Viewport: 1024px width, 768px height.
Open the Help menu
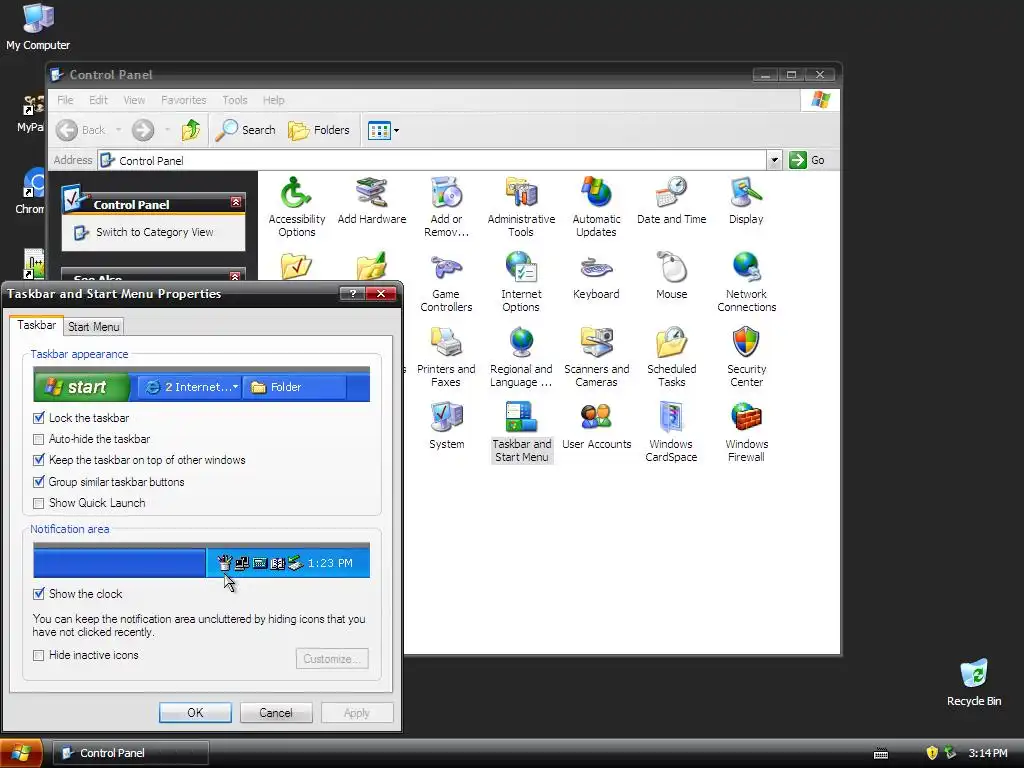pyautogui.click(x=274, y=100)
